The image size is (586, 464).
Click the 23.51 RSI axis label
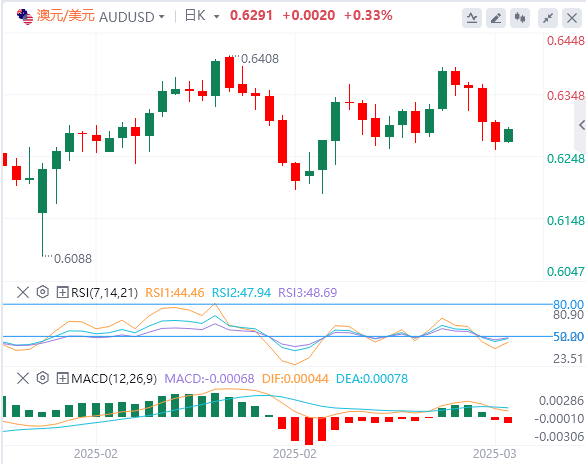click(568, 359)
